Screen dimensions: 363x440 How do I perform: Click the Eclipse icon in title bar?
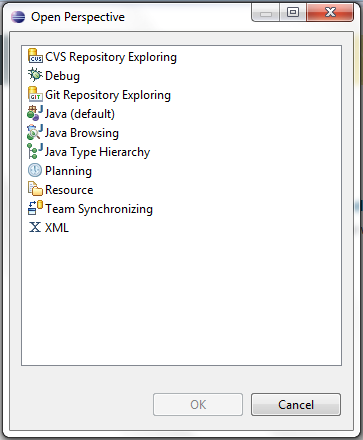coord(18,17)
